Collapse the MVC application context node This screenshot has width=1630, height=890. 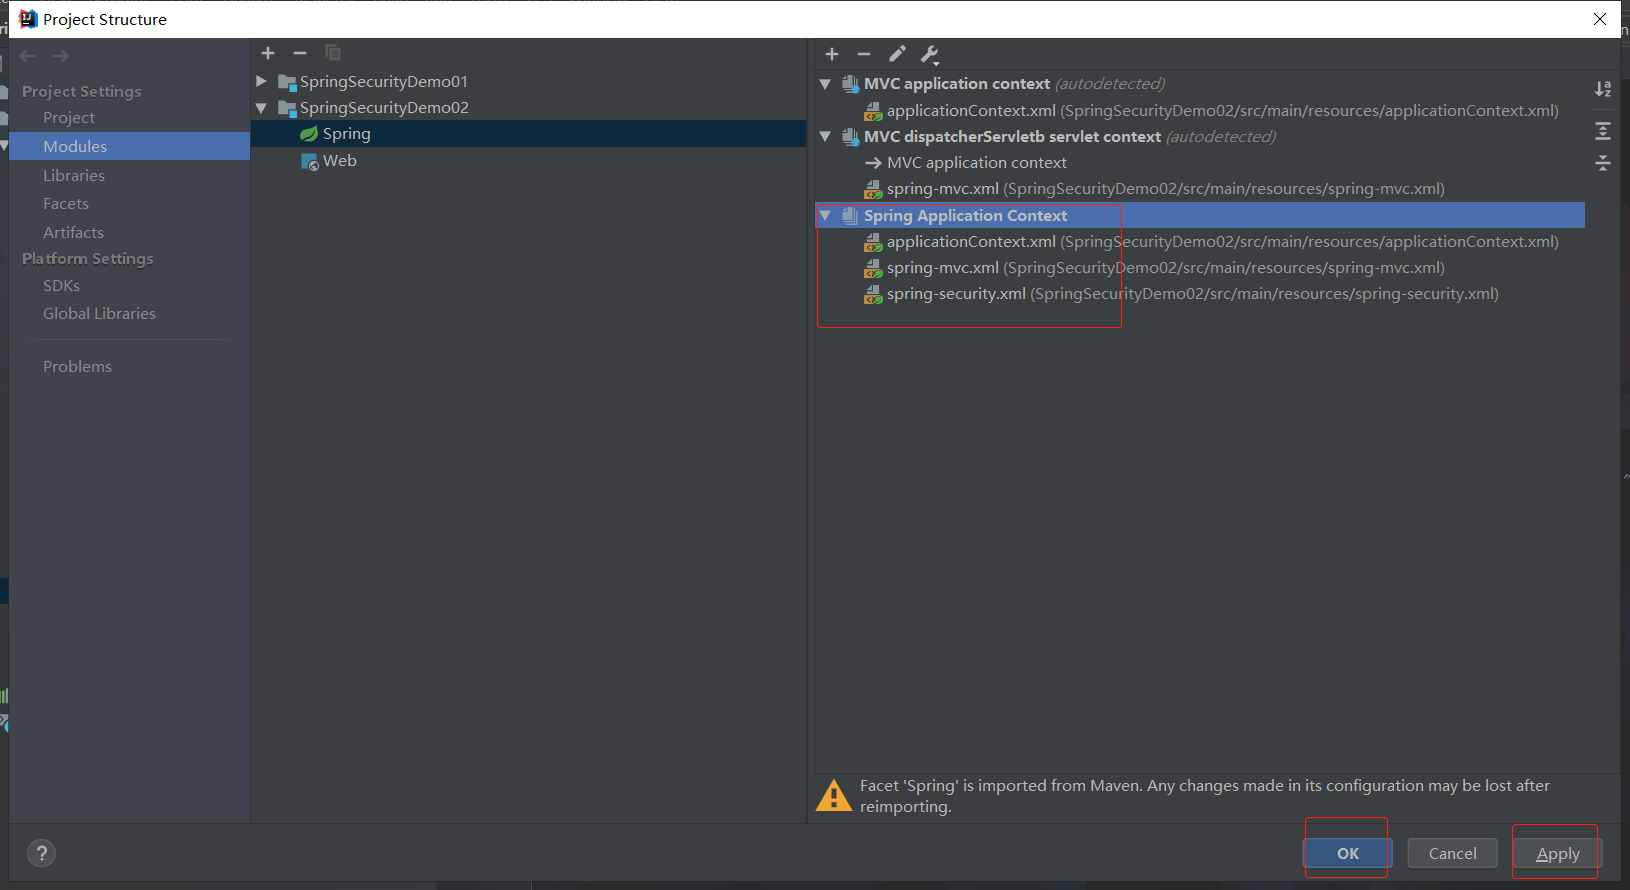[825, 84]
